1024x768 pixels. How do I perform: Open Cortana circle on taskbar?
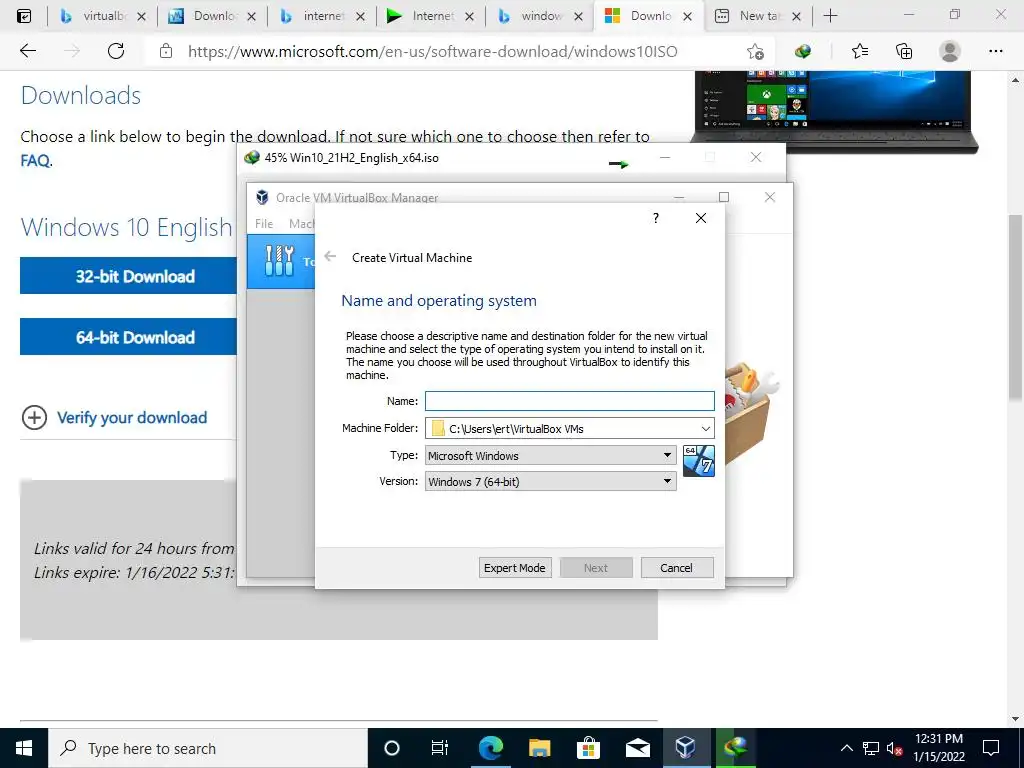(391, 748)
